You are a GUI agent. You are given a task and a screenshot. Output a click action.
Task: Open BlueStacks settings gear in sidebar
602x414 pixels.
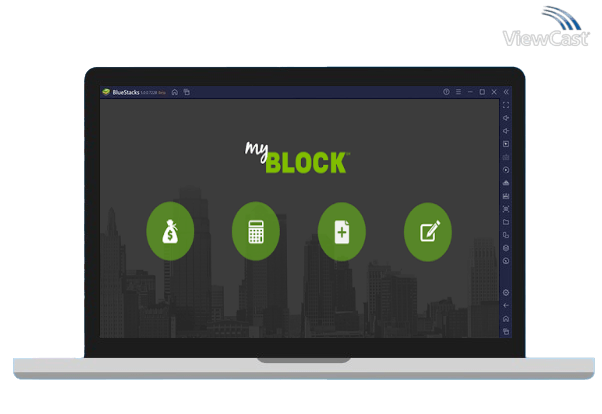[x=506, y=293]
